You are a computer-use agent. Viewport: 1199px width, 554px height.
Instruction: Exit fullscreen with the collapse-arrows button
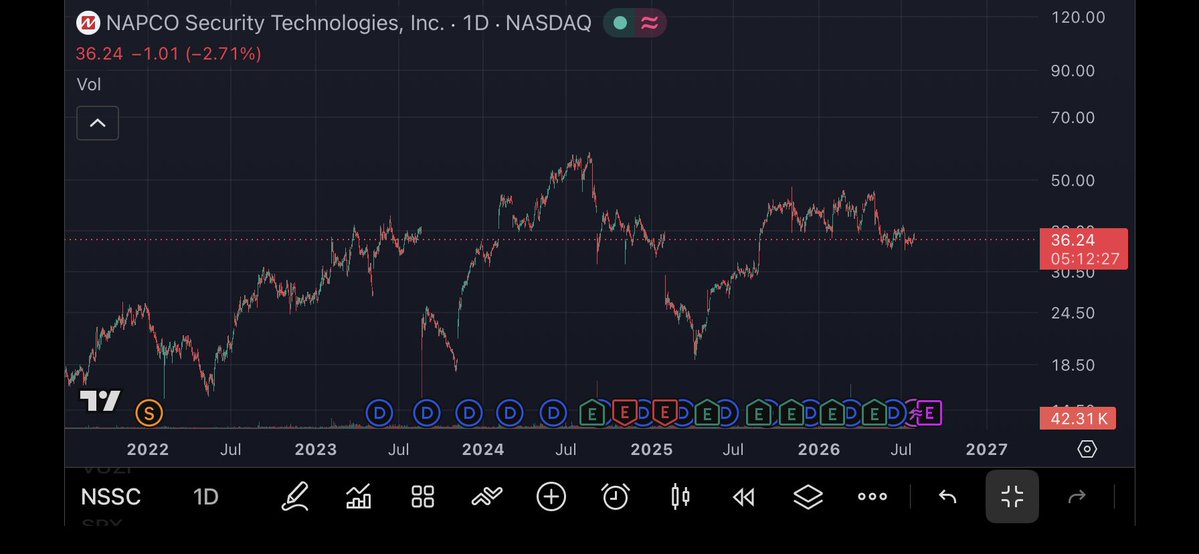pyautogui.click(x=1012, y=497)
